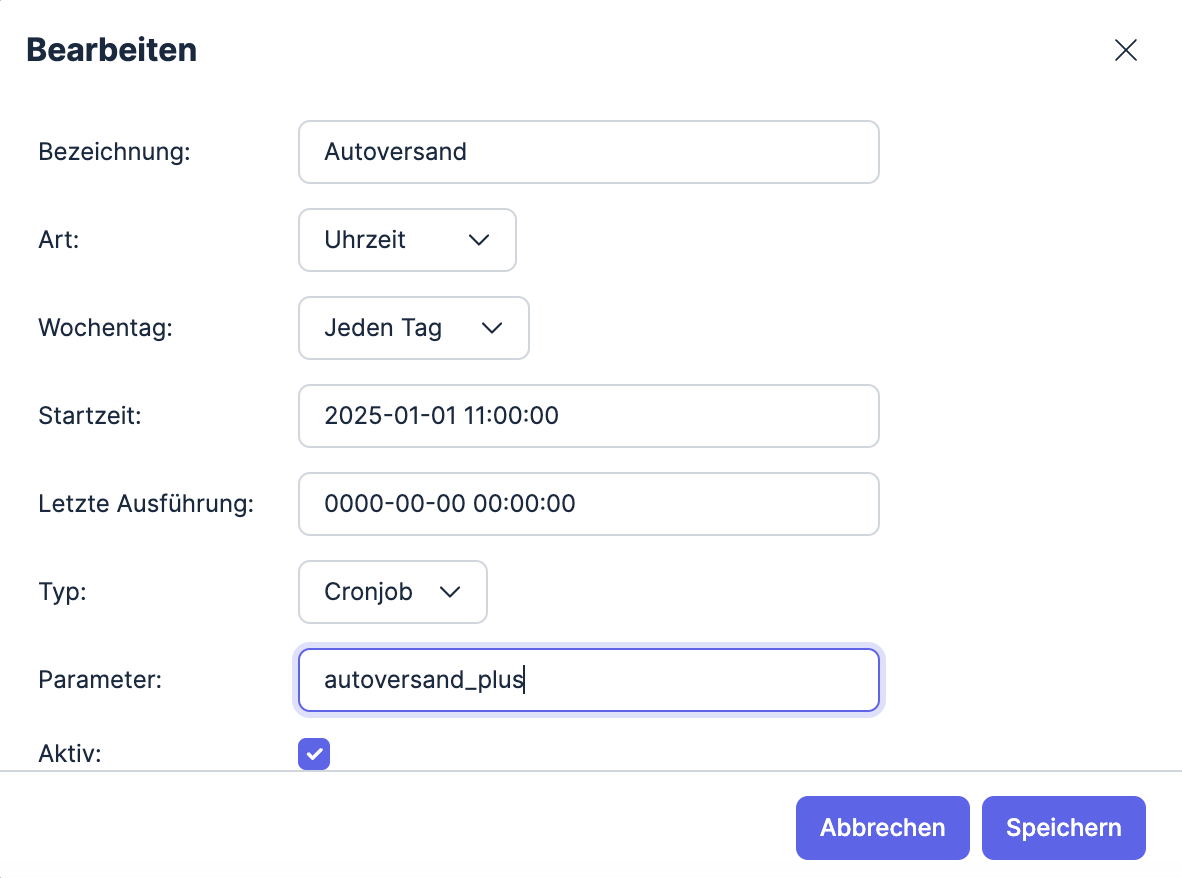Screen dimensions: 1182x878
Task: Click the Parameter field with autoversand_plus
Action: click(x=588, y=680)
